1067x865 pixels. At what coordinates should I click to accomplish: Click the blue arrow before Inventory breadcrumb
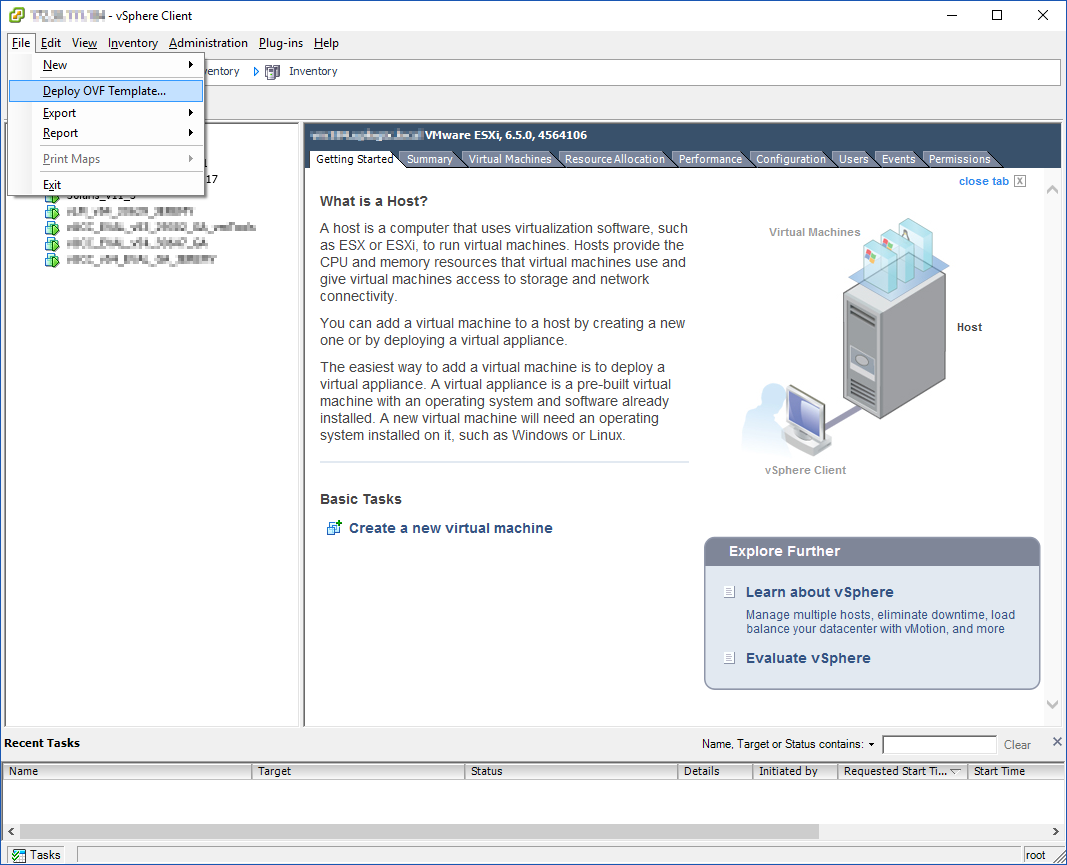coord(257,71)
